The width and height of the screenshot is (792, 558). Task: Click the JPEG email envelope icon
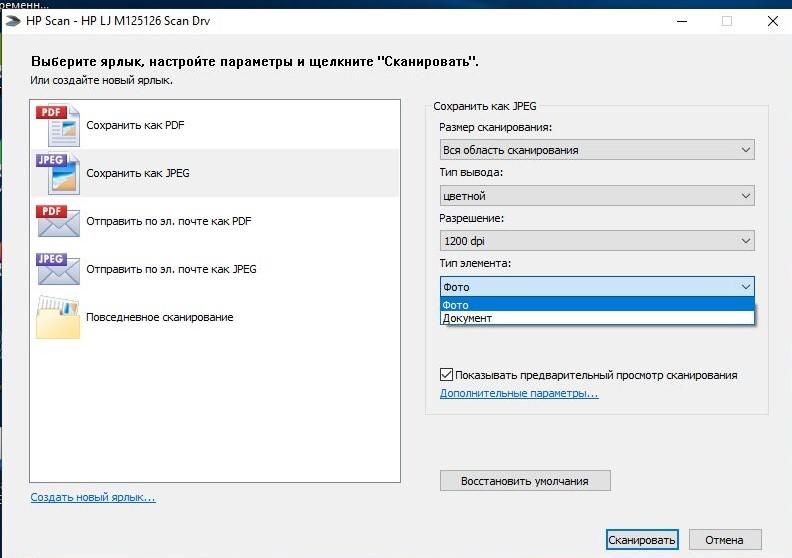click(x=58, y=269)
